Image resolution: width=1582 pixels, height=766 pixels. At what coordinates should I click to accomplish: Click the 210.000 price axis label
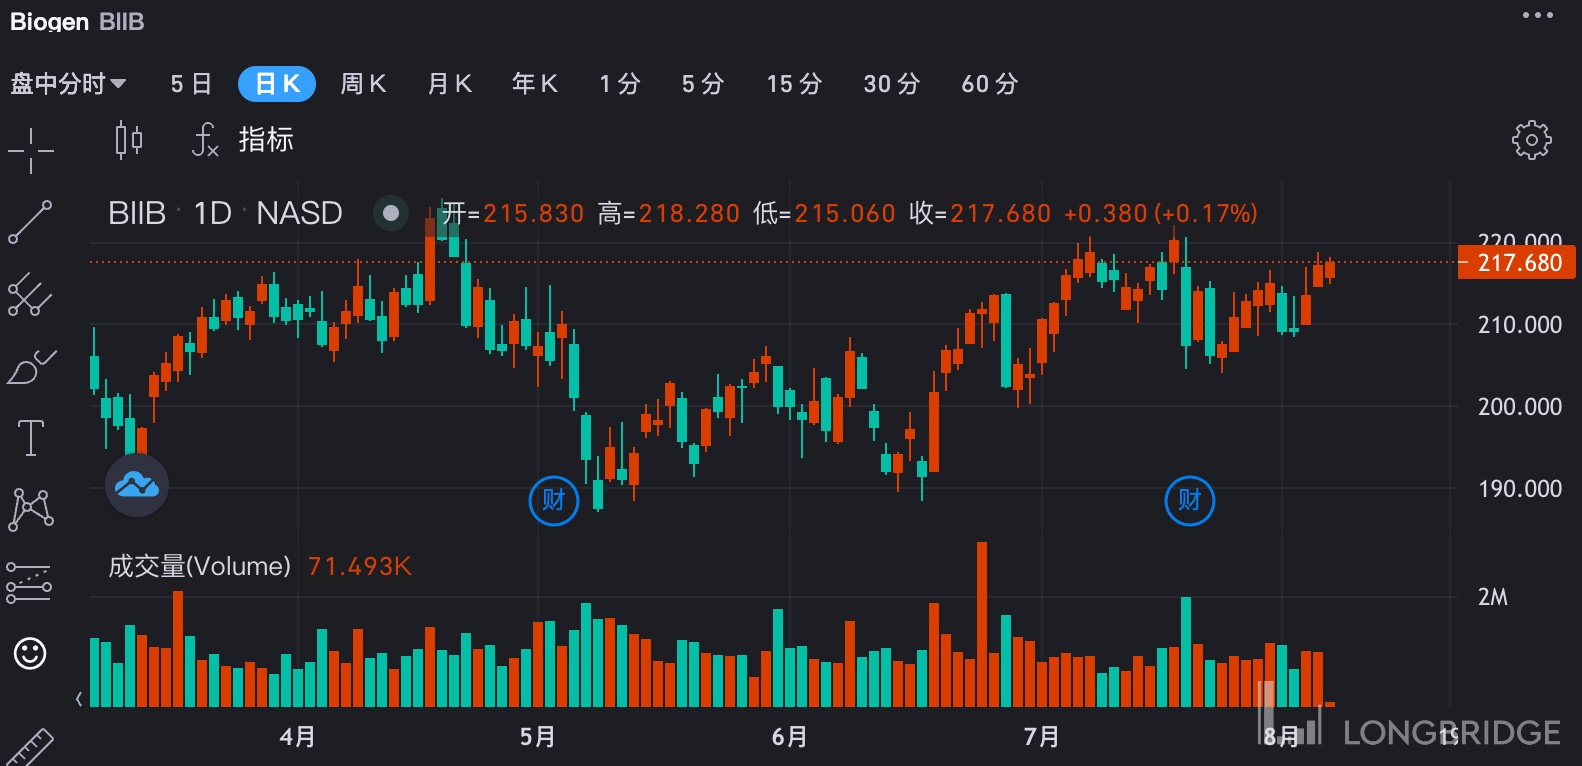click(1520, 325)
